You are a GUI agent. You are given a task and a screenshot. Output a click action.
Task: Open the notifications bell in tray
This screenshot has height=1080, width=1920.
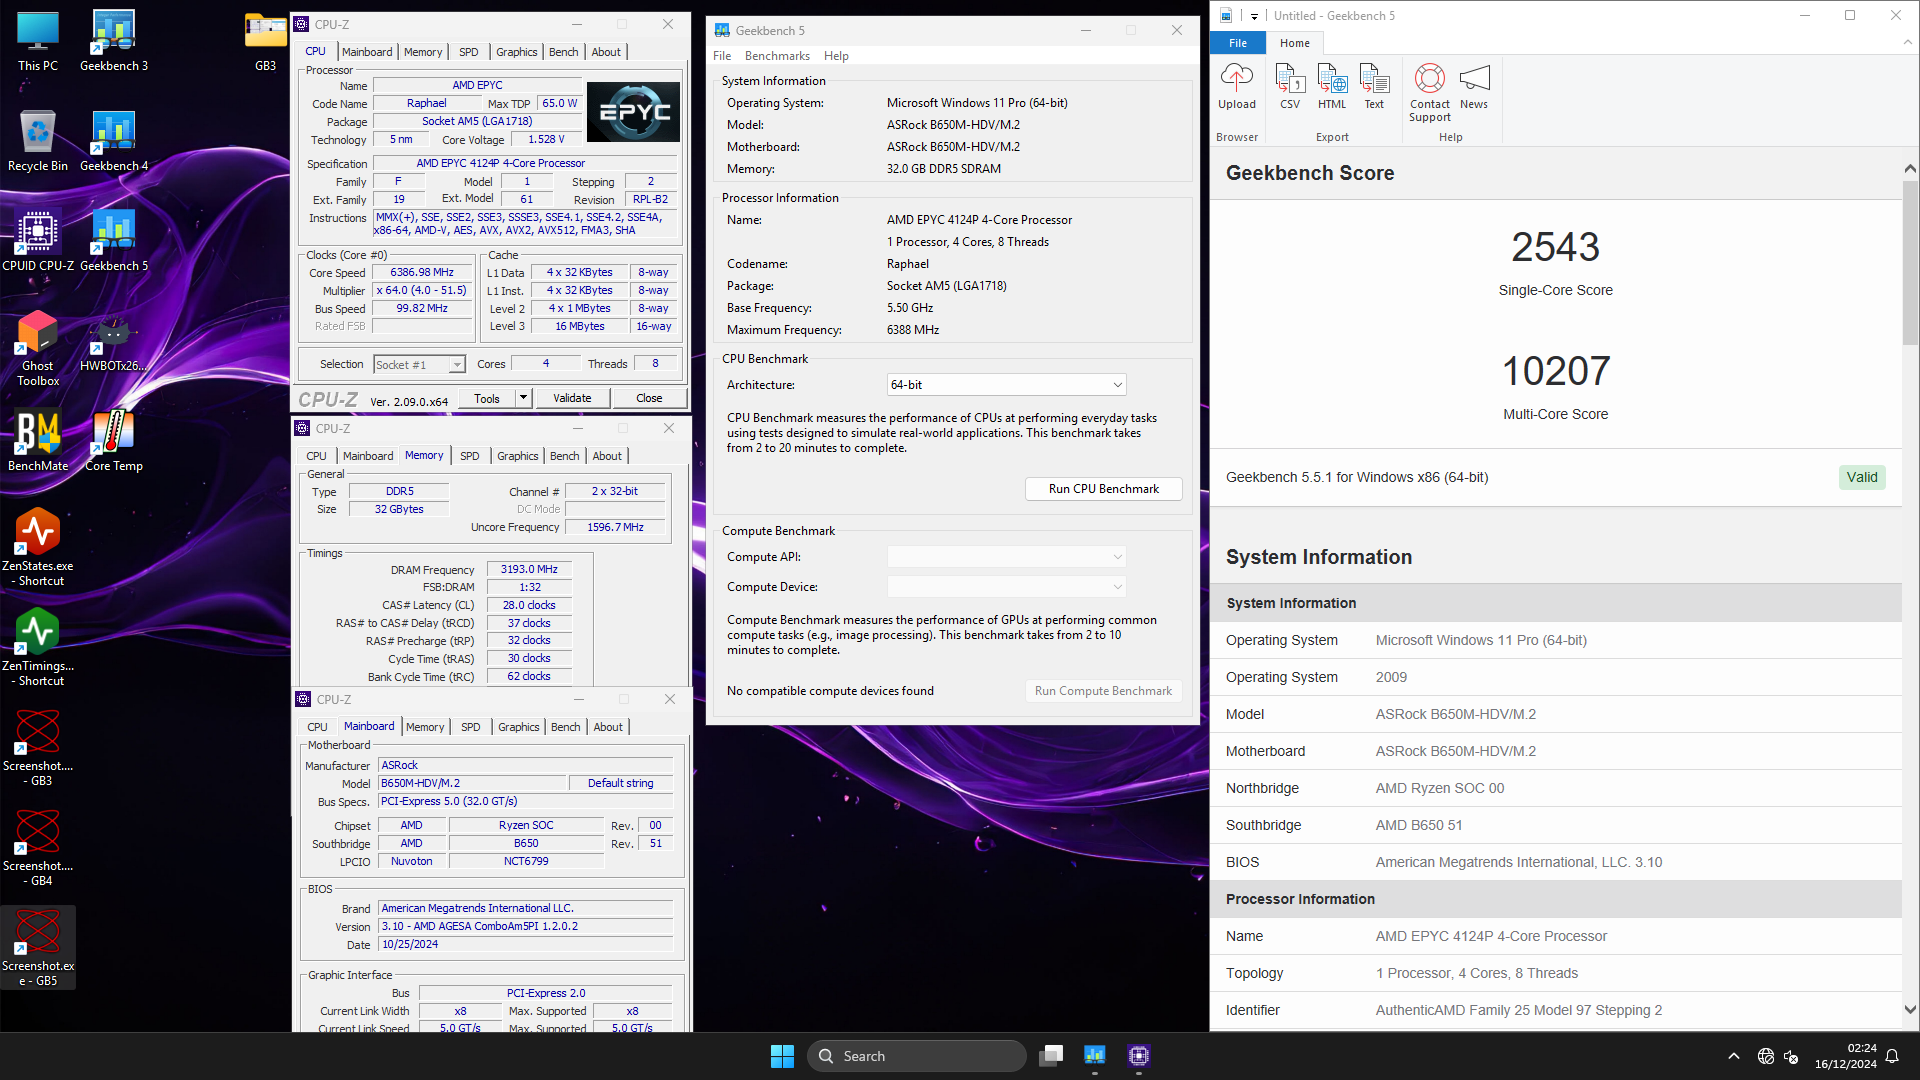coord(1892,1056)
